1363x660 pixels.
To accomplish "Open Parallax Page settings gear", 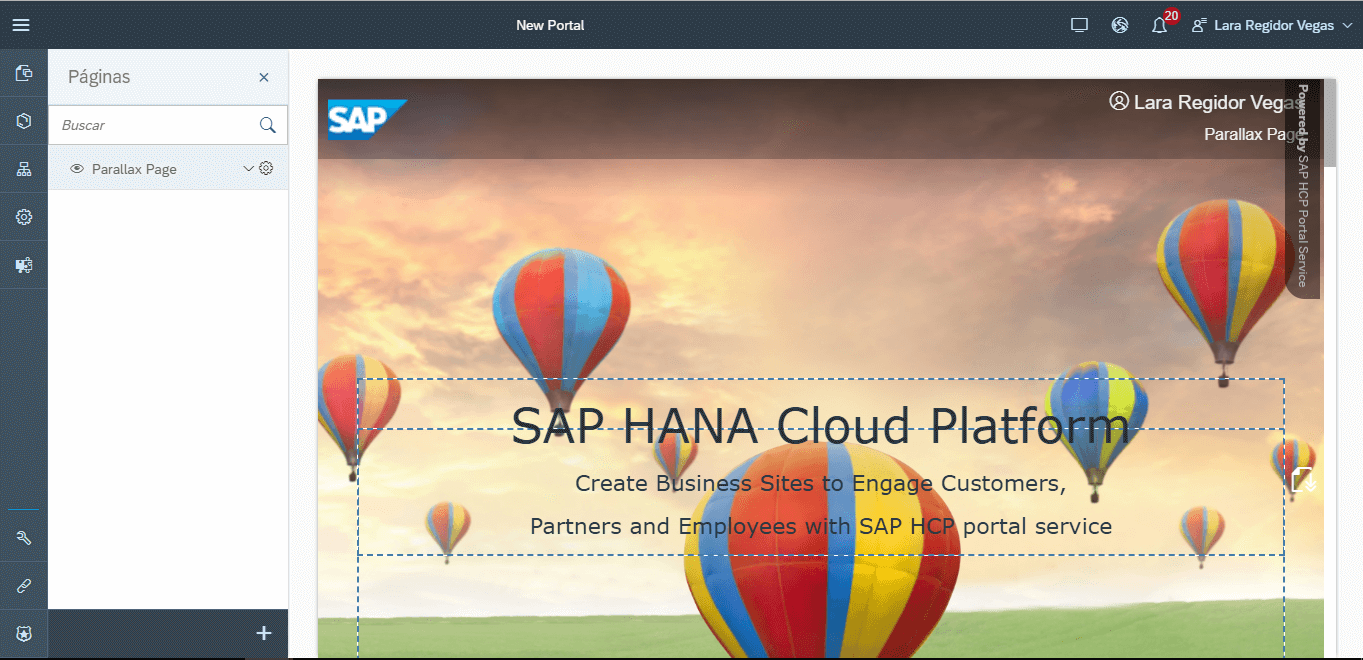I will (266, 169).
